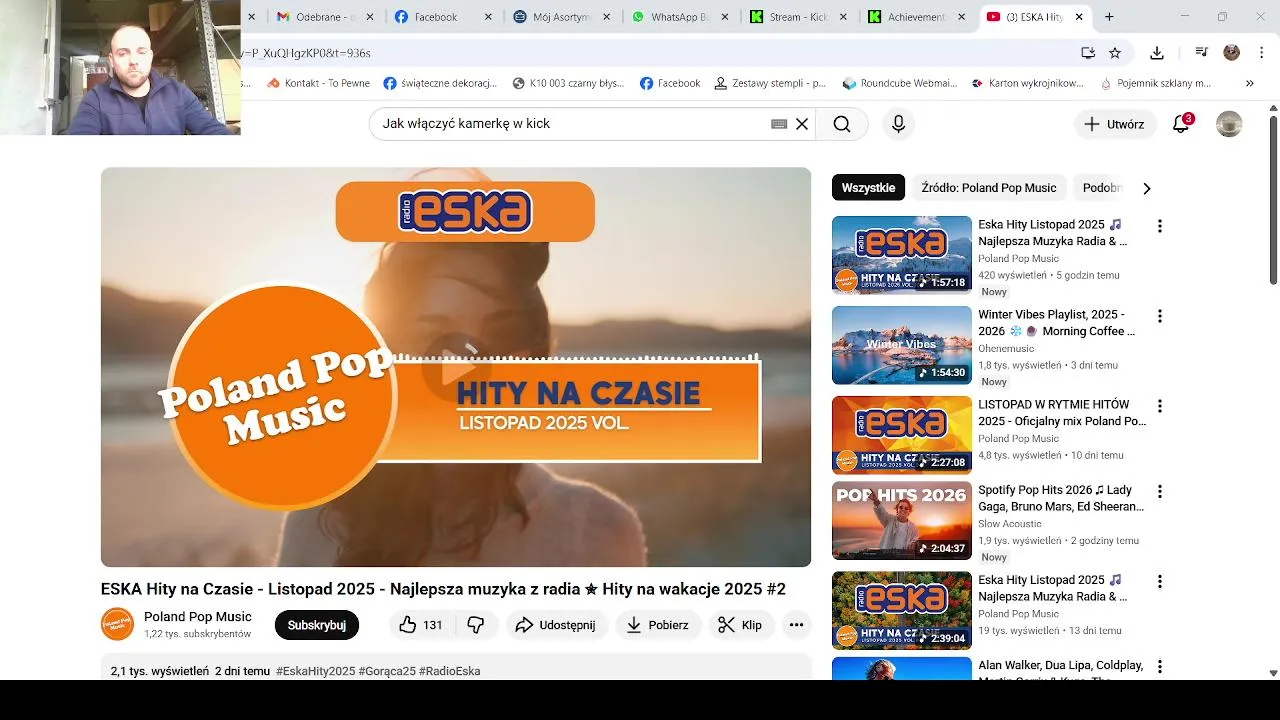Screen dimensions: 1280x720
Task: Open the Poland Pop Music channel name
Action: 198,617
